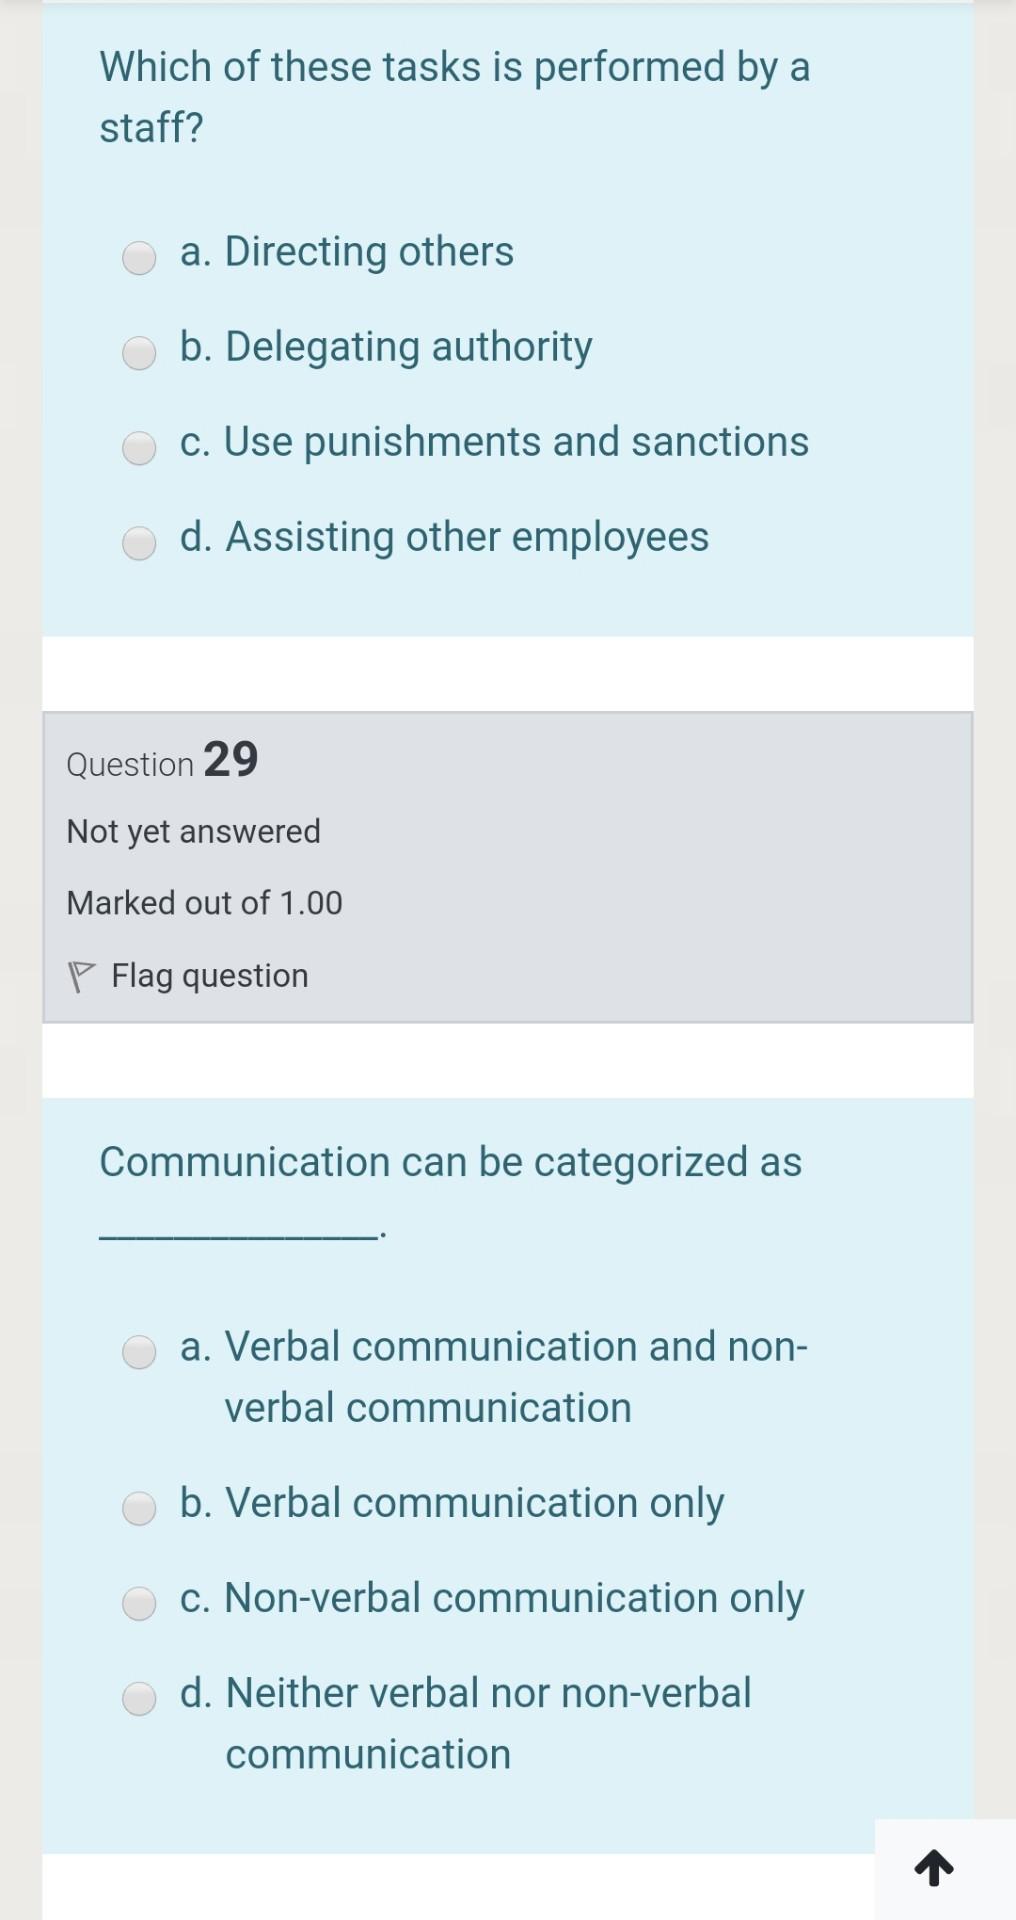Viewport: 1016px width, 1920px height.
Task: Click the Marked out of 1.00 text
Action: click(x=204, y=903)
